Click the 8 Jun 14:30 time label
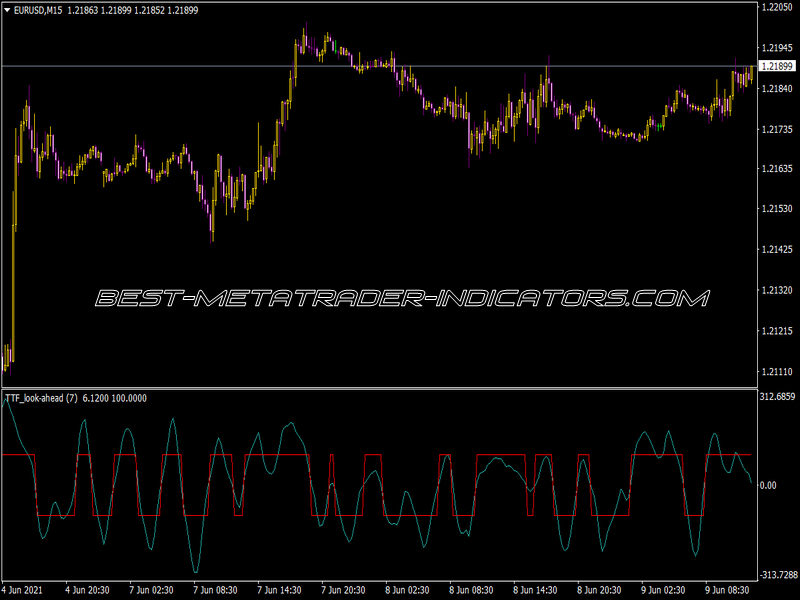This screenshot has width=800, height=600. tap(535, 590)
